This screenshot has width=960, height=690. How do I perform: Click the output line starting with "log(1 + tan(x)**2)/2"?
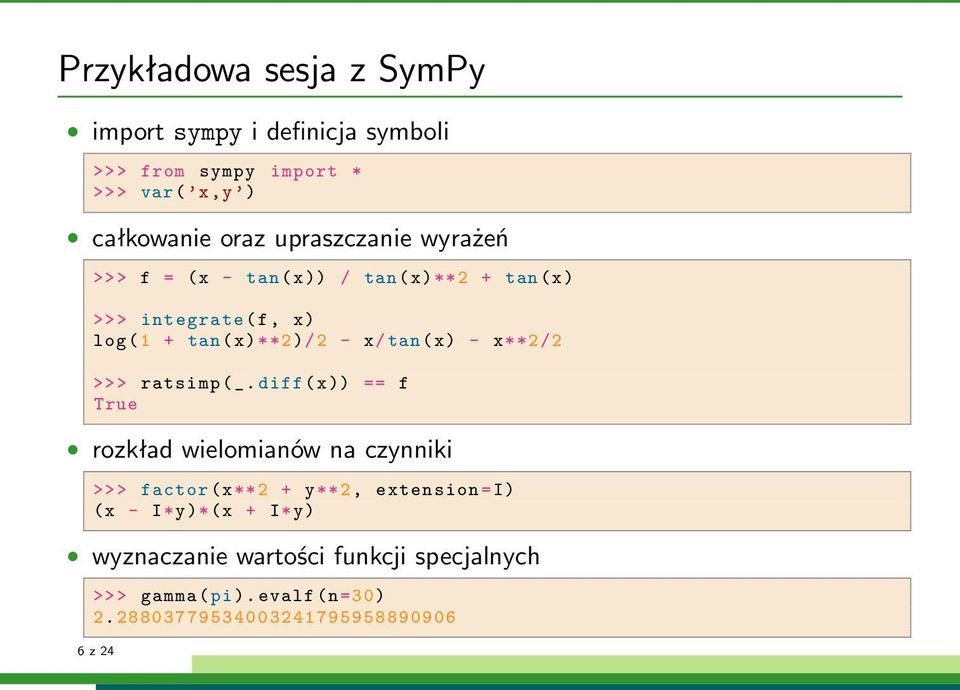pos(328,340)
